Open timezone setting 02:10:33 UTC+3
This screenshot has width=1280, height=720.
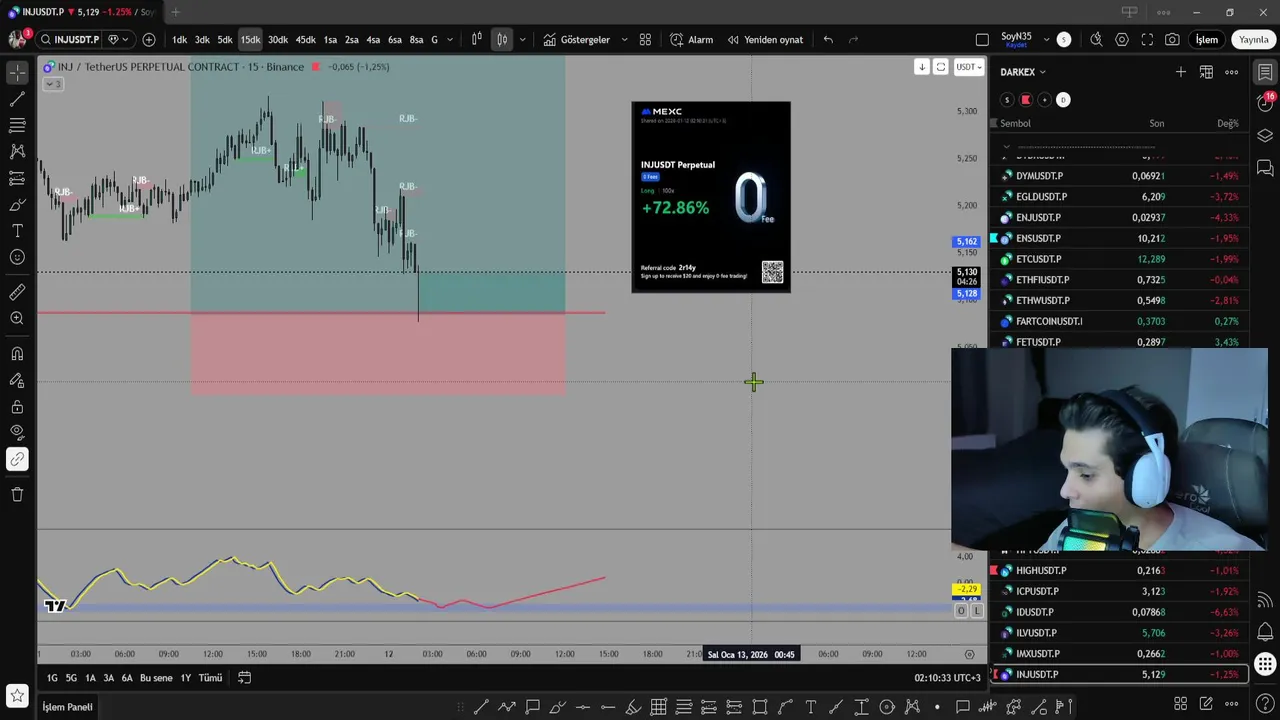pyautogui.click(x=947, y=678)
